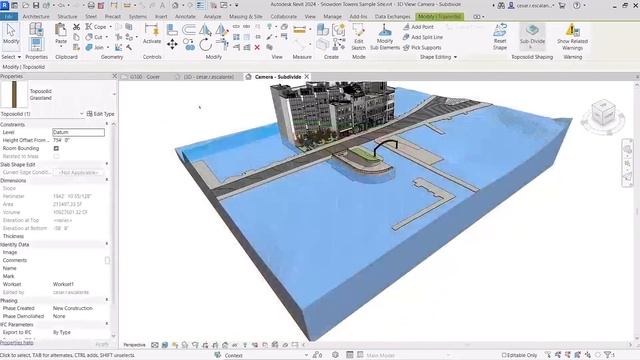Click the Phase Created value New Construction
Image resolution: width=640 pixels, height=360 pixels.
click(73, 308)
